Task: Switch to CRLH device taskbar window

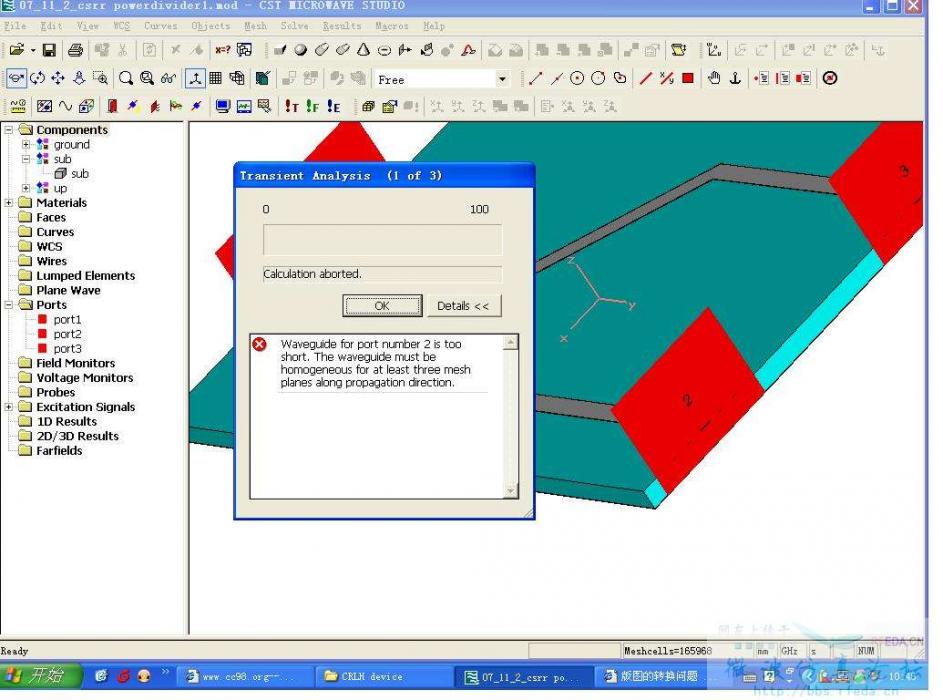Action: (384, 677)
